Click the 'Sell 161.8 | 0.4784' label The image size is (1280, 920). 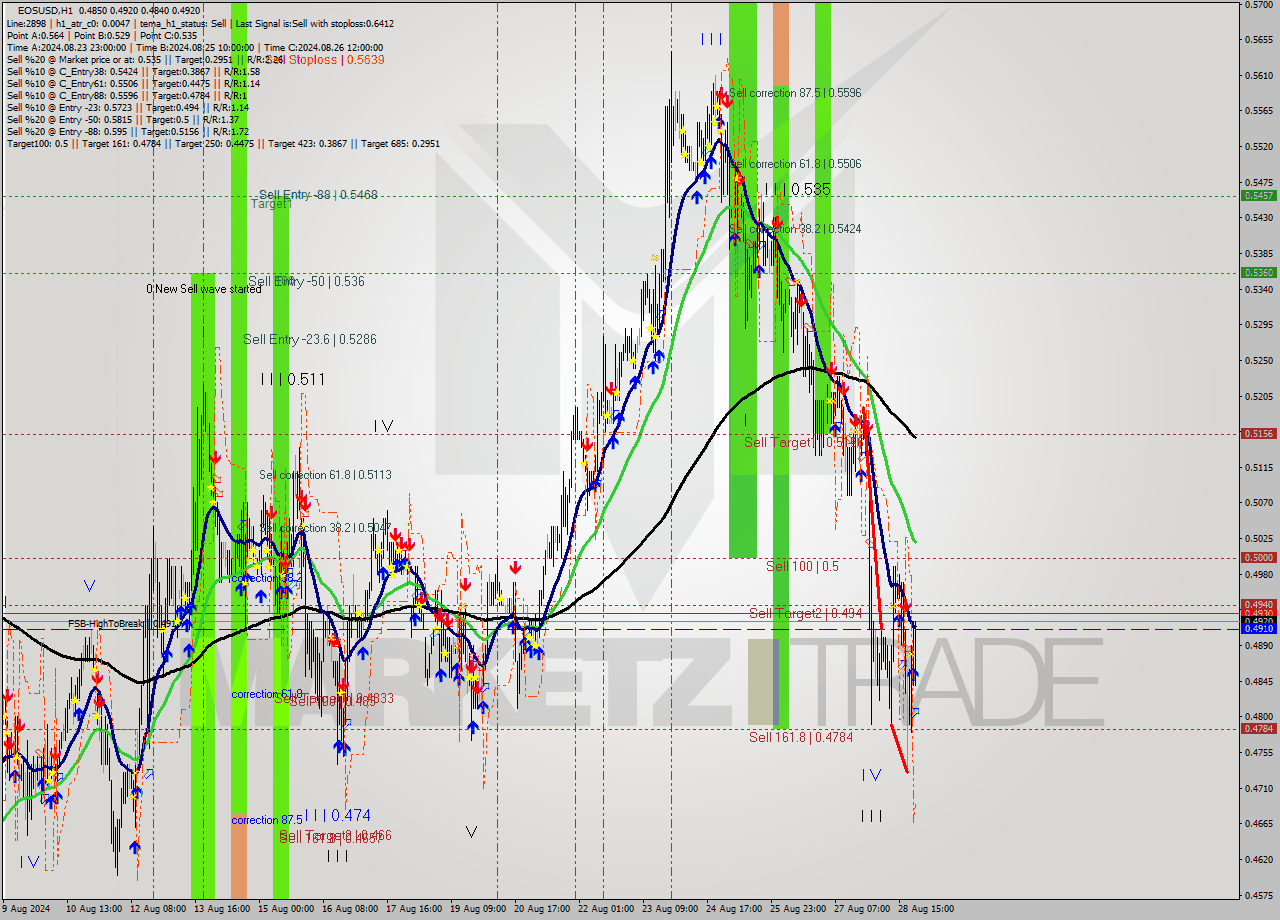click(801, 737)
